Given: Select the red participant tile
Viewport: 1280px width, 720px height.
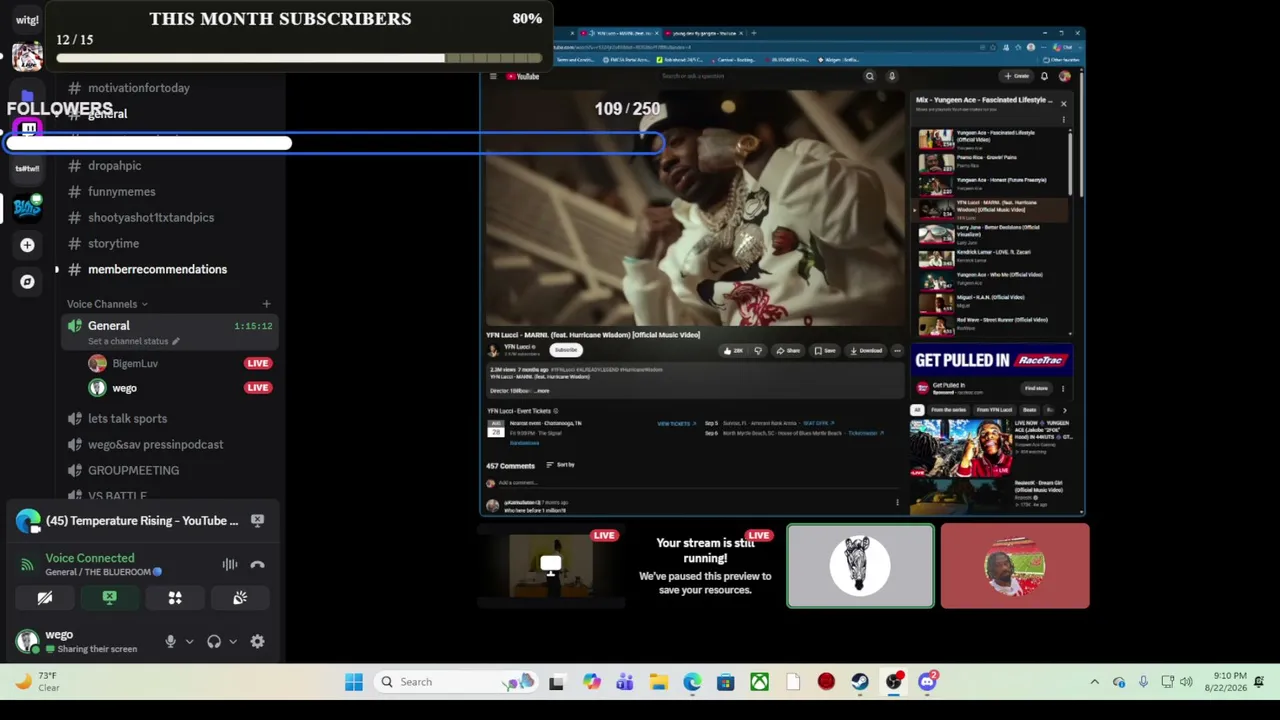Looking at the screenshot, I should [1015, 566].
